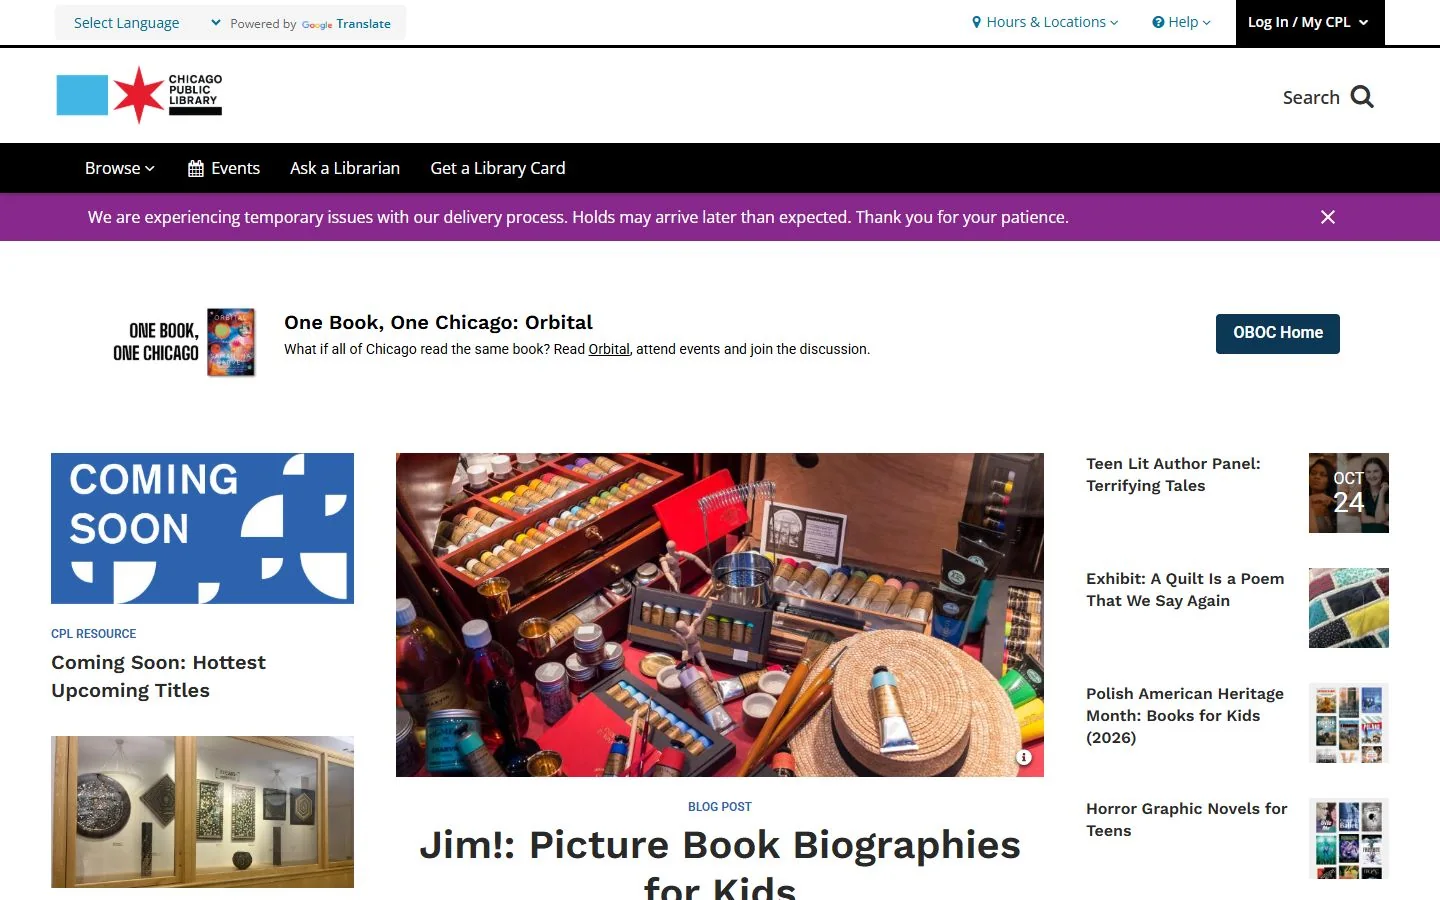Open Horror Graphic Novels for Teens

pyautogui.click(x=1187, y=820)
